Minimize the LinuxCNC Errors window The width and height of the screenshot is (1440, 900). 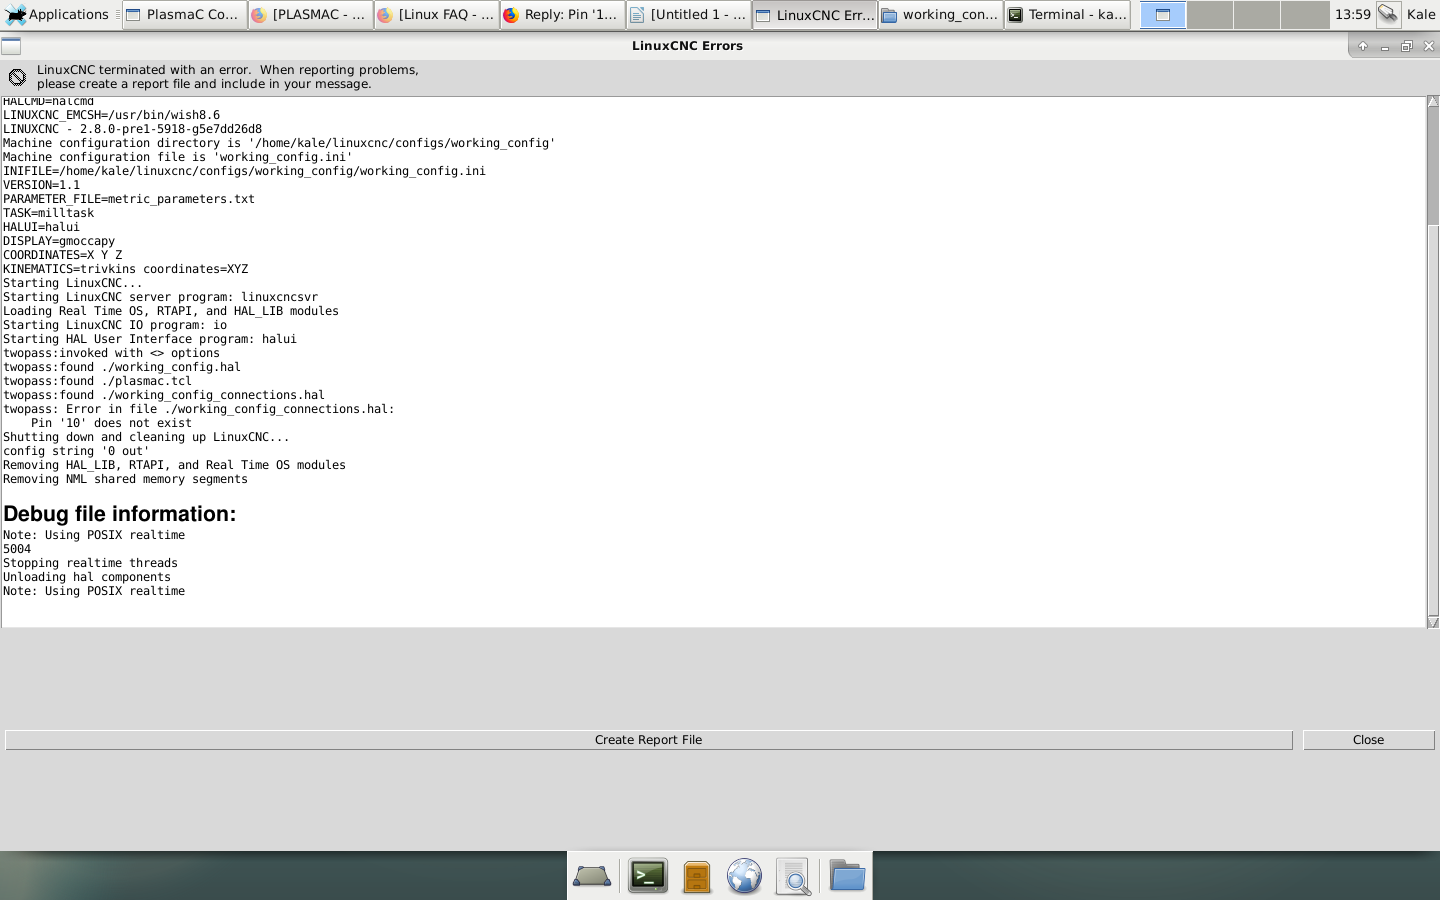point(1384,46)
